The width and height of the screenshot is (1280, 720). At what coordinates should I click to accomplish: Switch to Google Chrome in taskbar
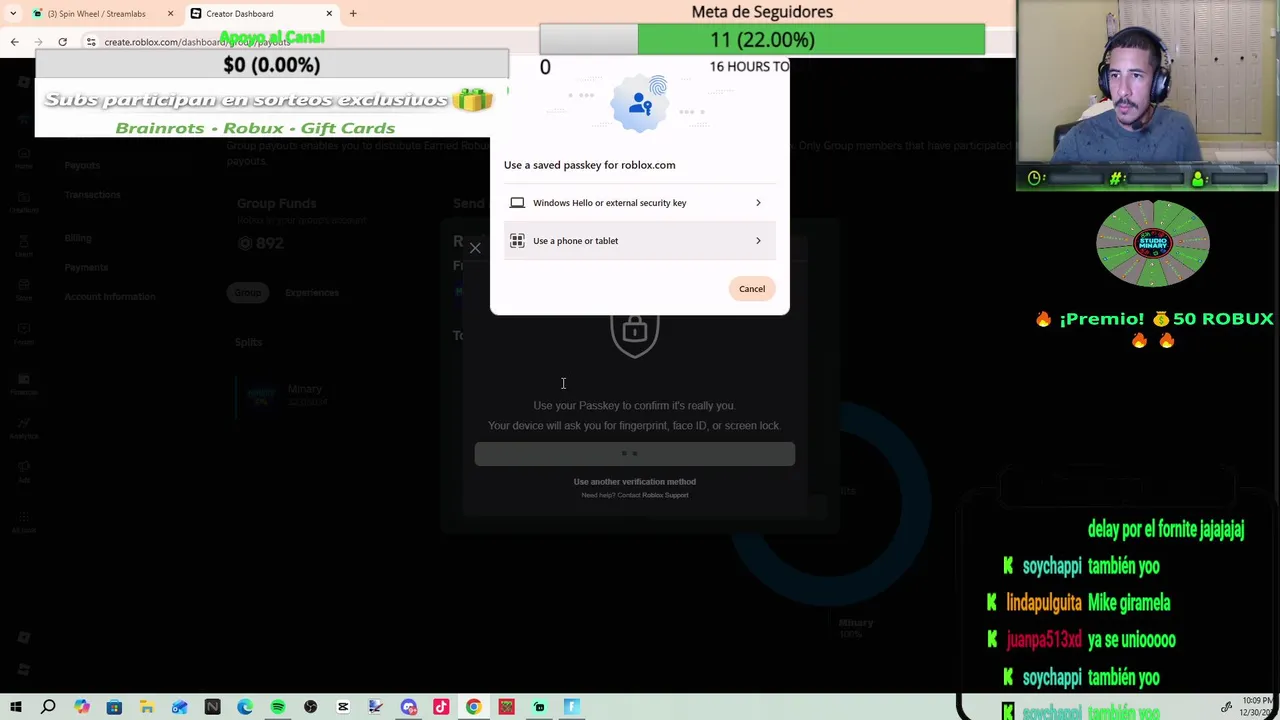pos(473,708)
